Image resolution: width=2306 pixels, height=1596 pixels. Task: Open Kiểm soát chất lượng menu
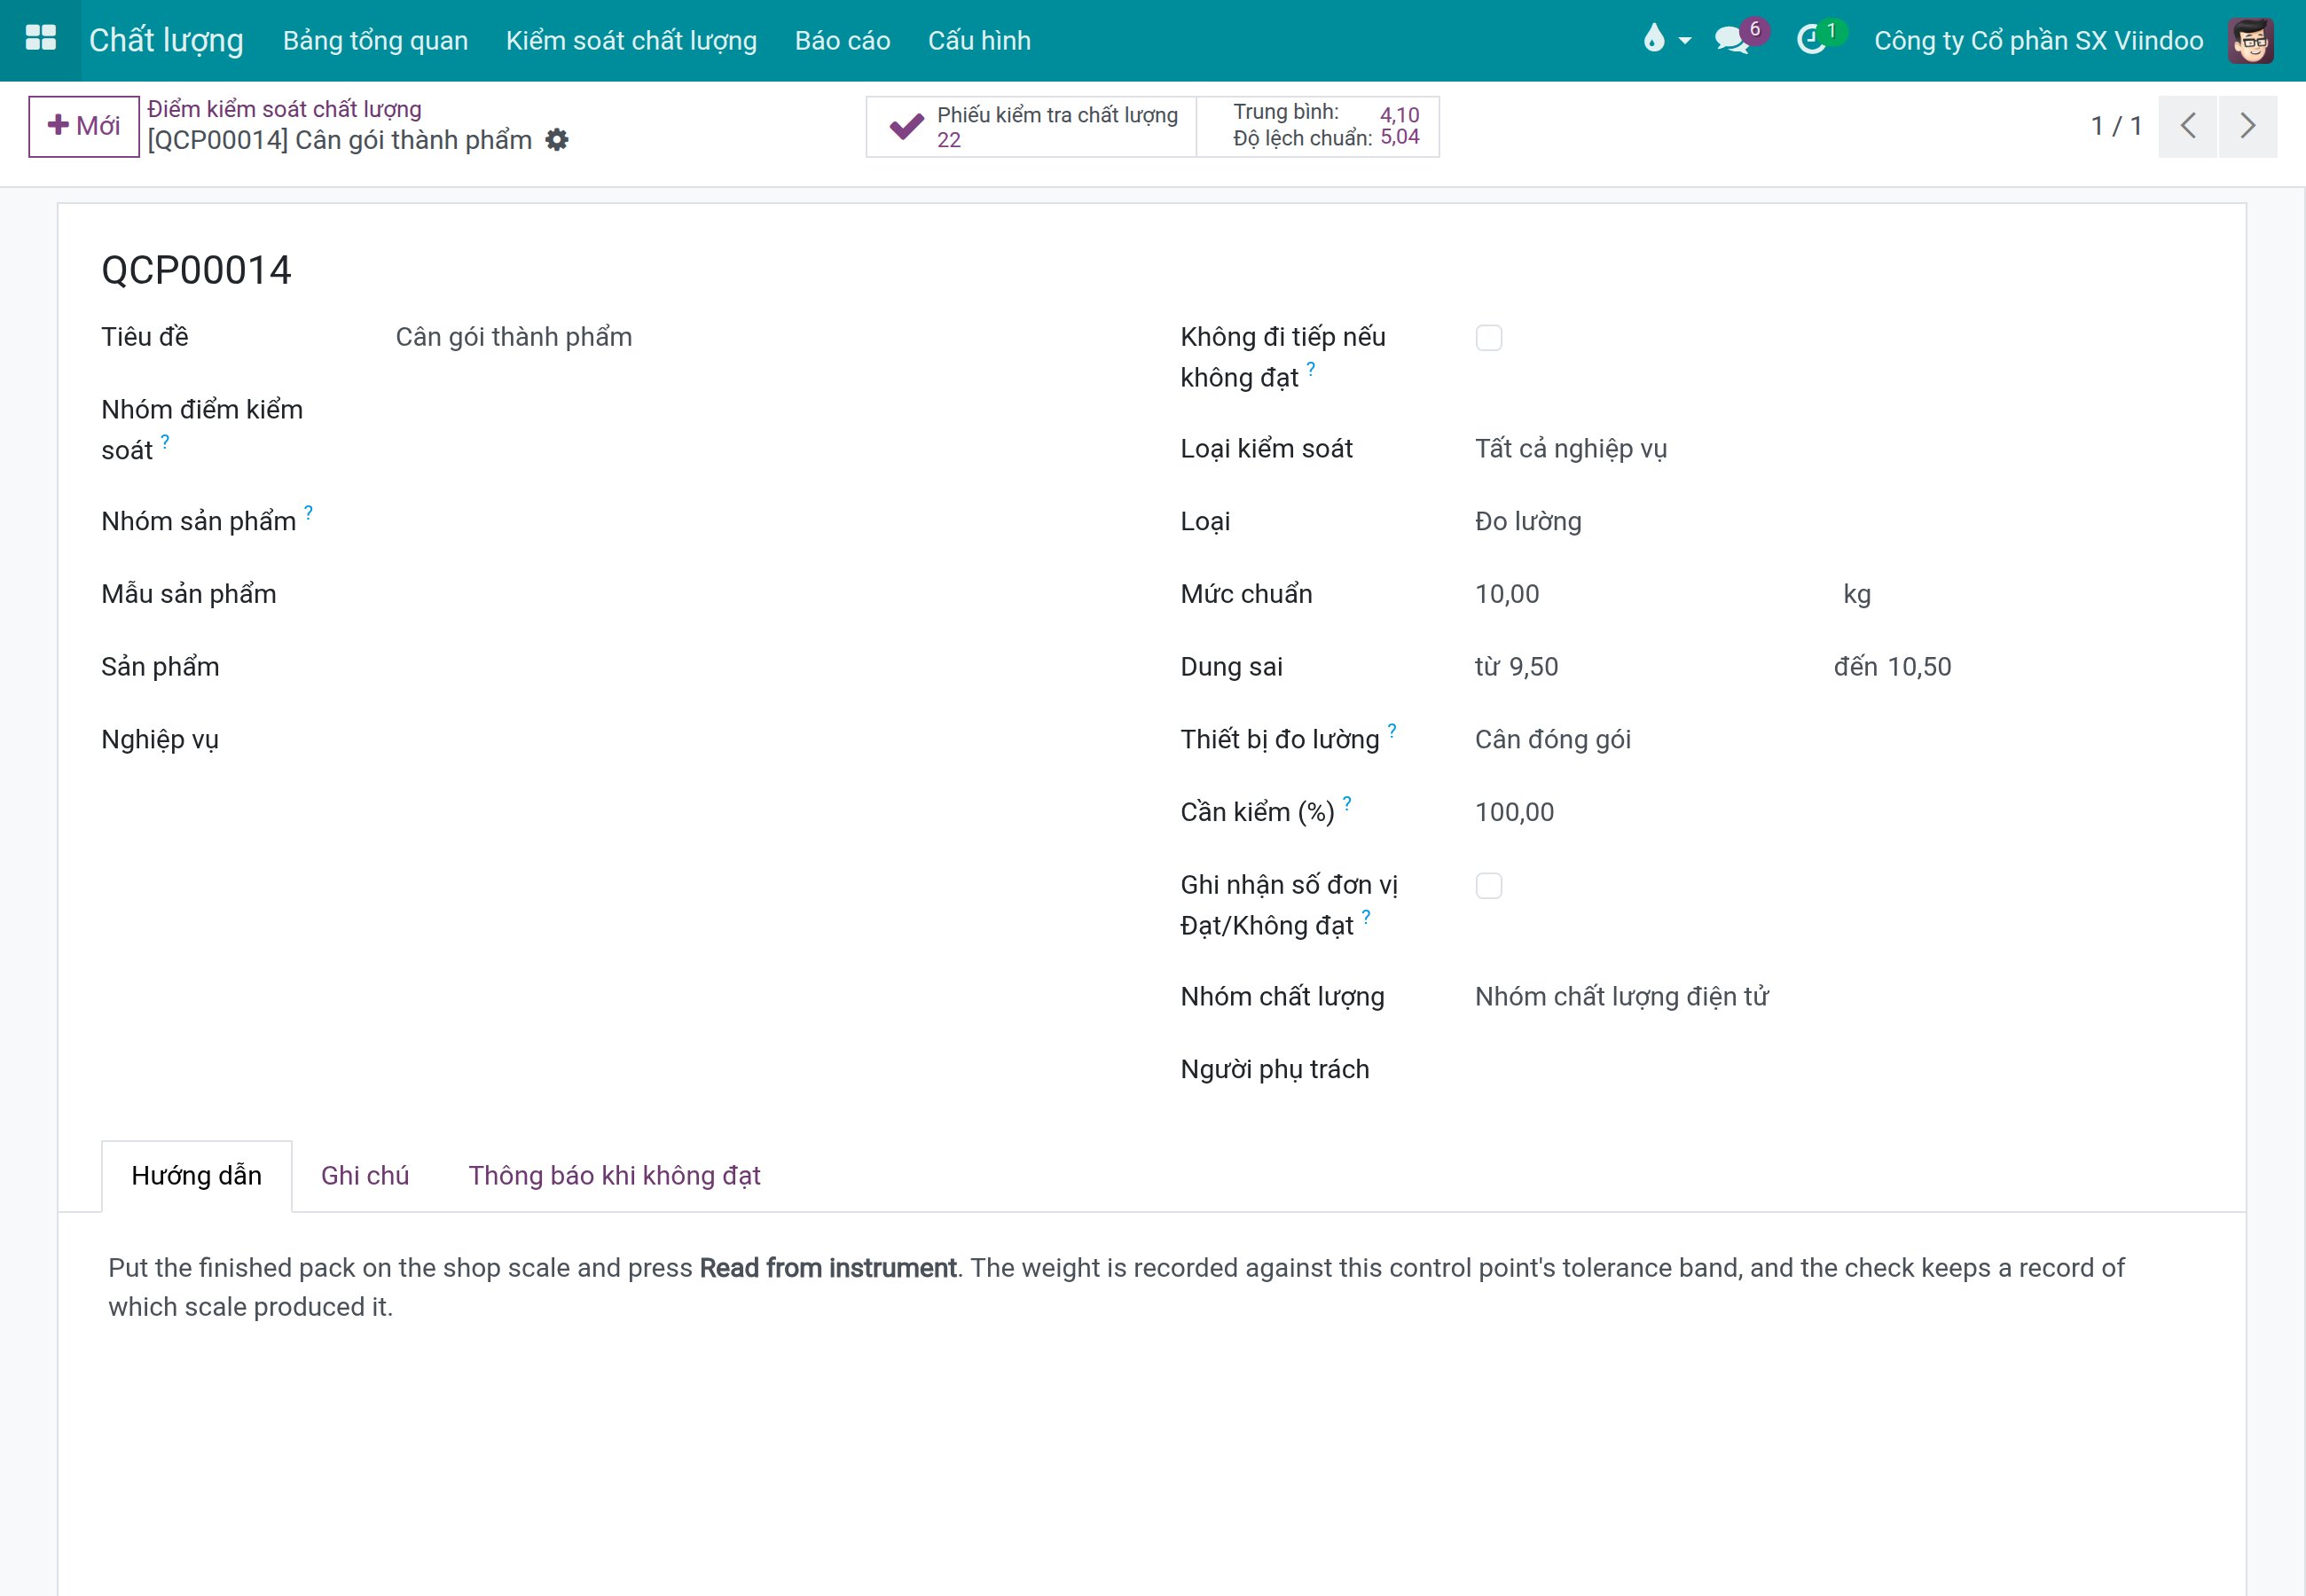[631, 41]
